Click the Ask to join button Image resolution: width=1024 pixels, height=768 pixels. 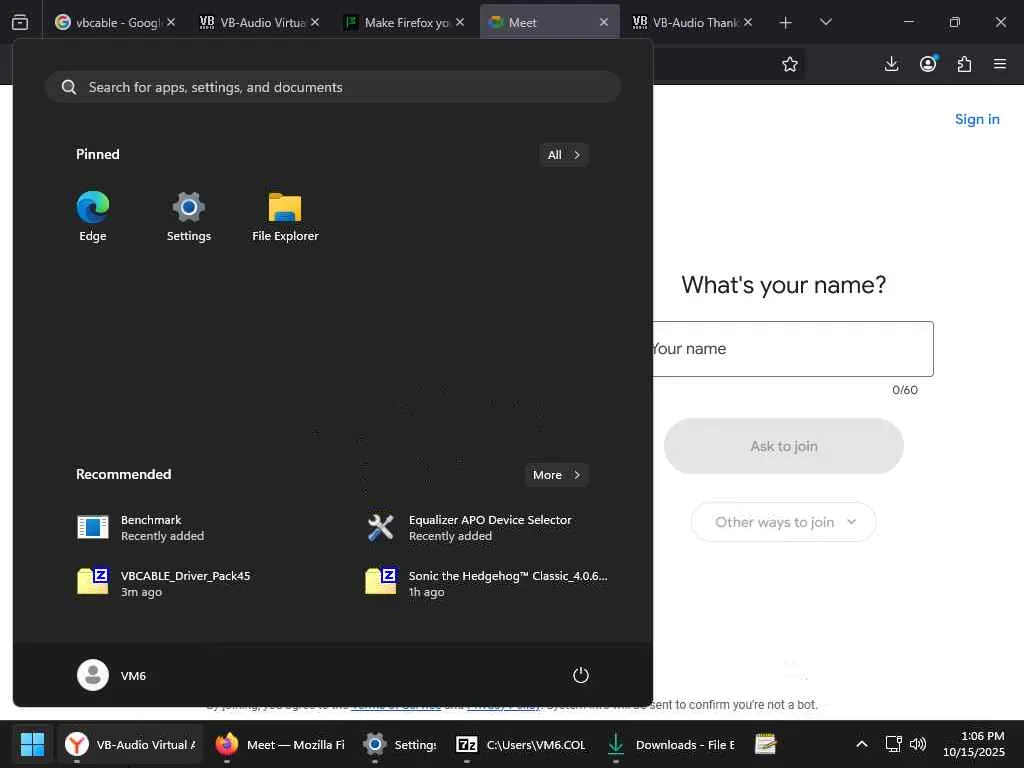tap(784, 446)
